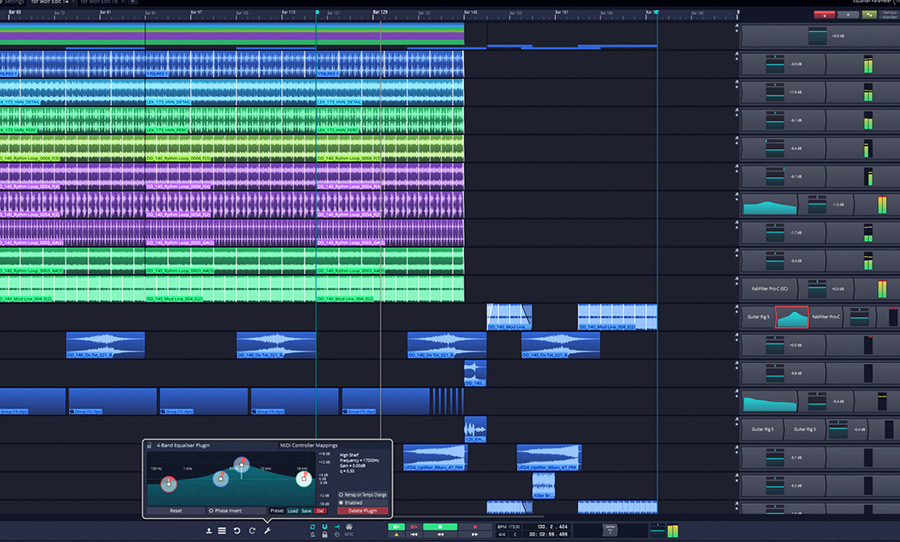Screen dimensions: 900x542
Task: Select the red-outlined EQ thumbnail next to Guitar Rig 5
Action: 792,317
